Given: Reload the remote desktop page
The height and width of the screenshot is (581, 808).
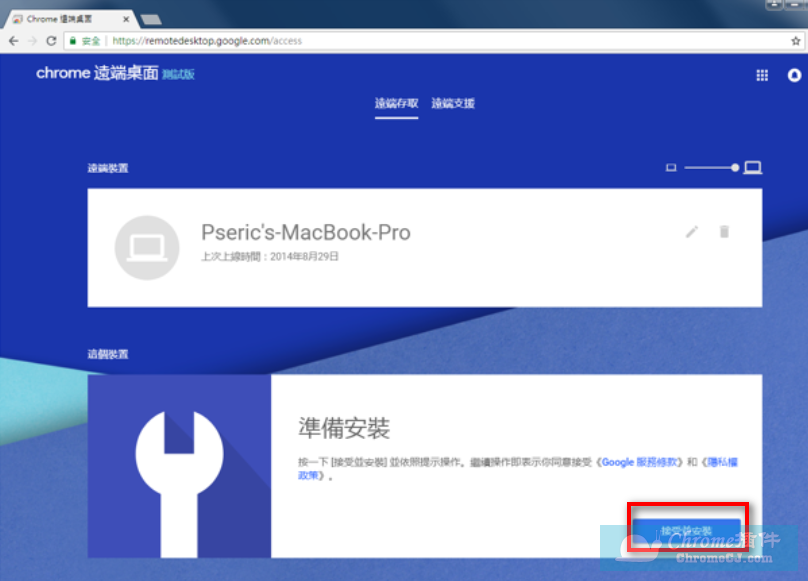Looking at the screenshot, I should (51, 41).
